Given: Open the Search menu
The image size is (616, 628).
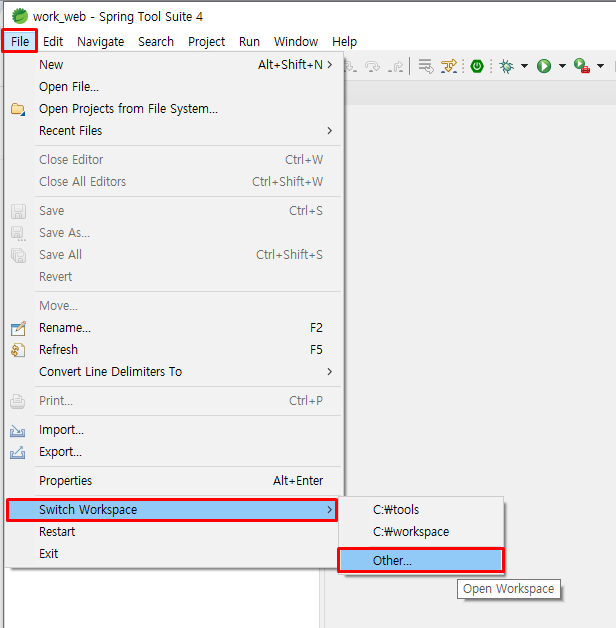Looking at the screenshot, I should pyautogui.click(x=156, y=41).
